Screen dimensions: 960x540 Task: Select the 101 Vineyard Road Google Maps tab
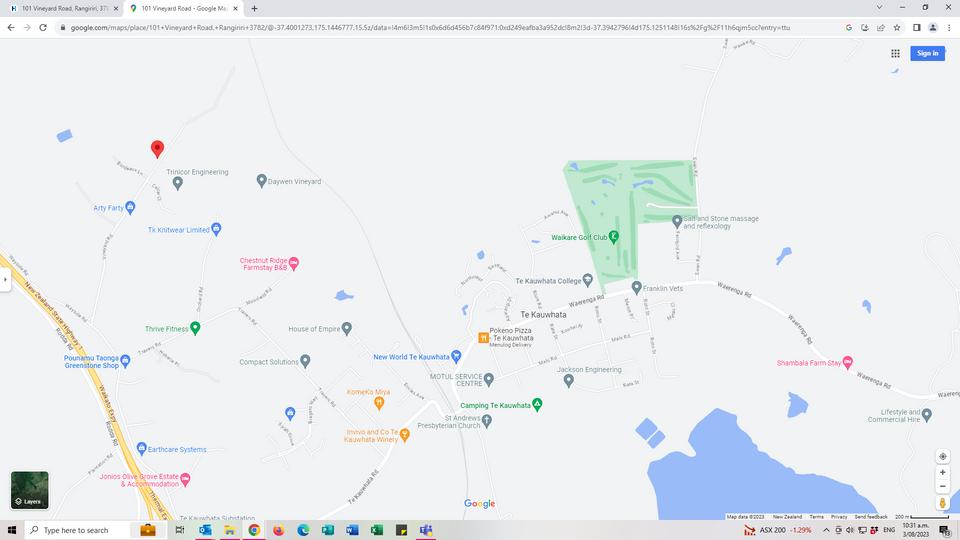tap(182, 9)
